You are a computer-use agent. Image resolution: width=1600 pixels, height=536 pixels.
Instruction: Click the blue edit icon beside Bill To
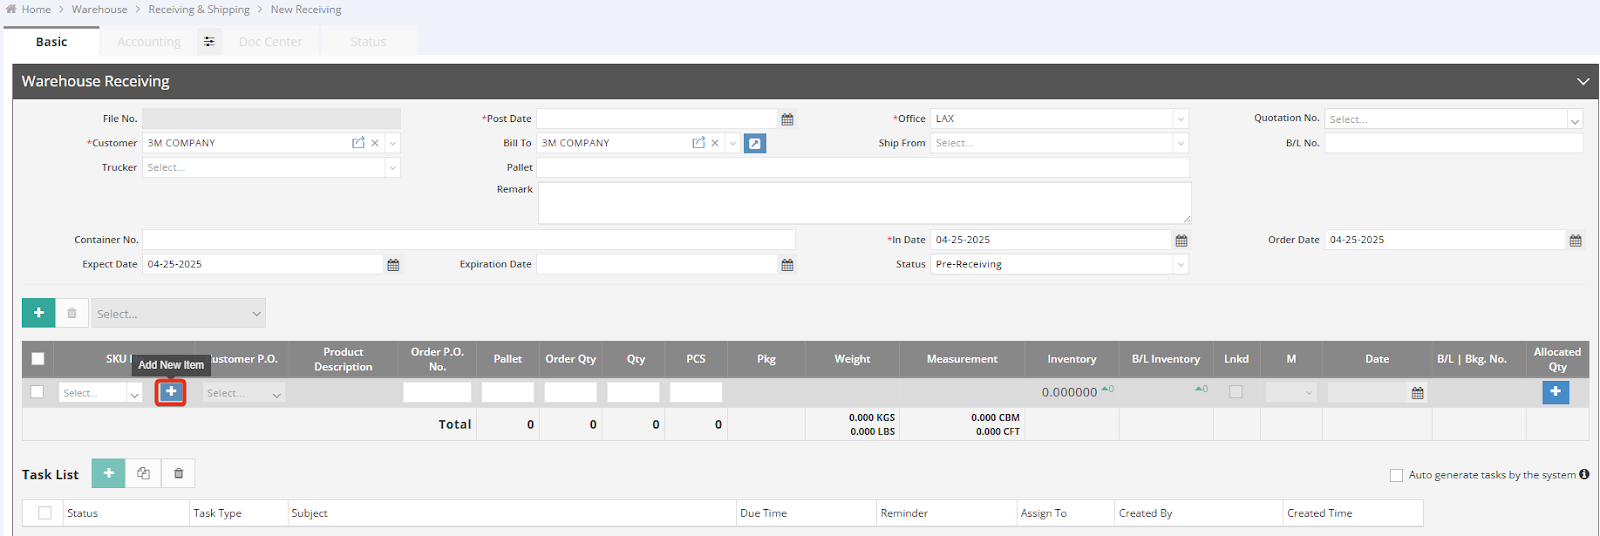[755, 143]
